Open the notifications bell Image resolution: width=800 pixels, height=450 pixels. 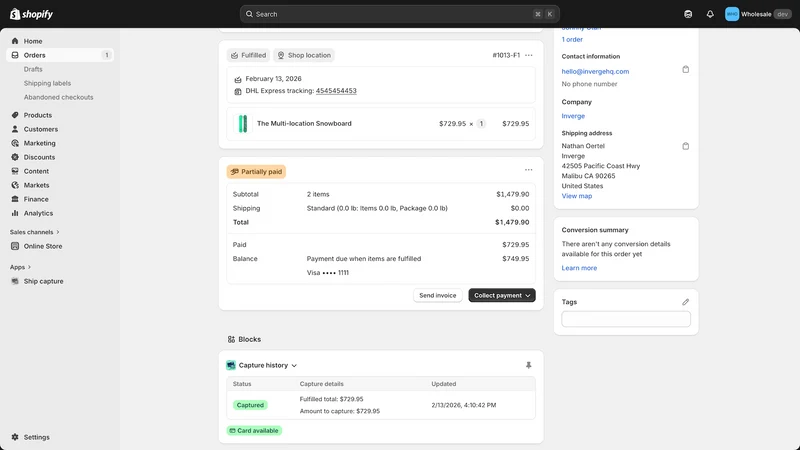tap(710, 14)
